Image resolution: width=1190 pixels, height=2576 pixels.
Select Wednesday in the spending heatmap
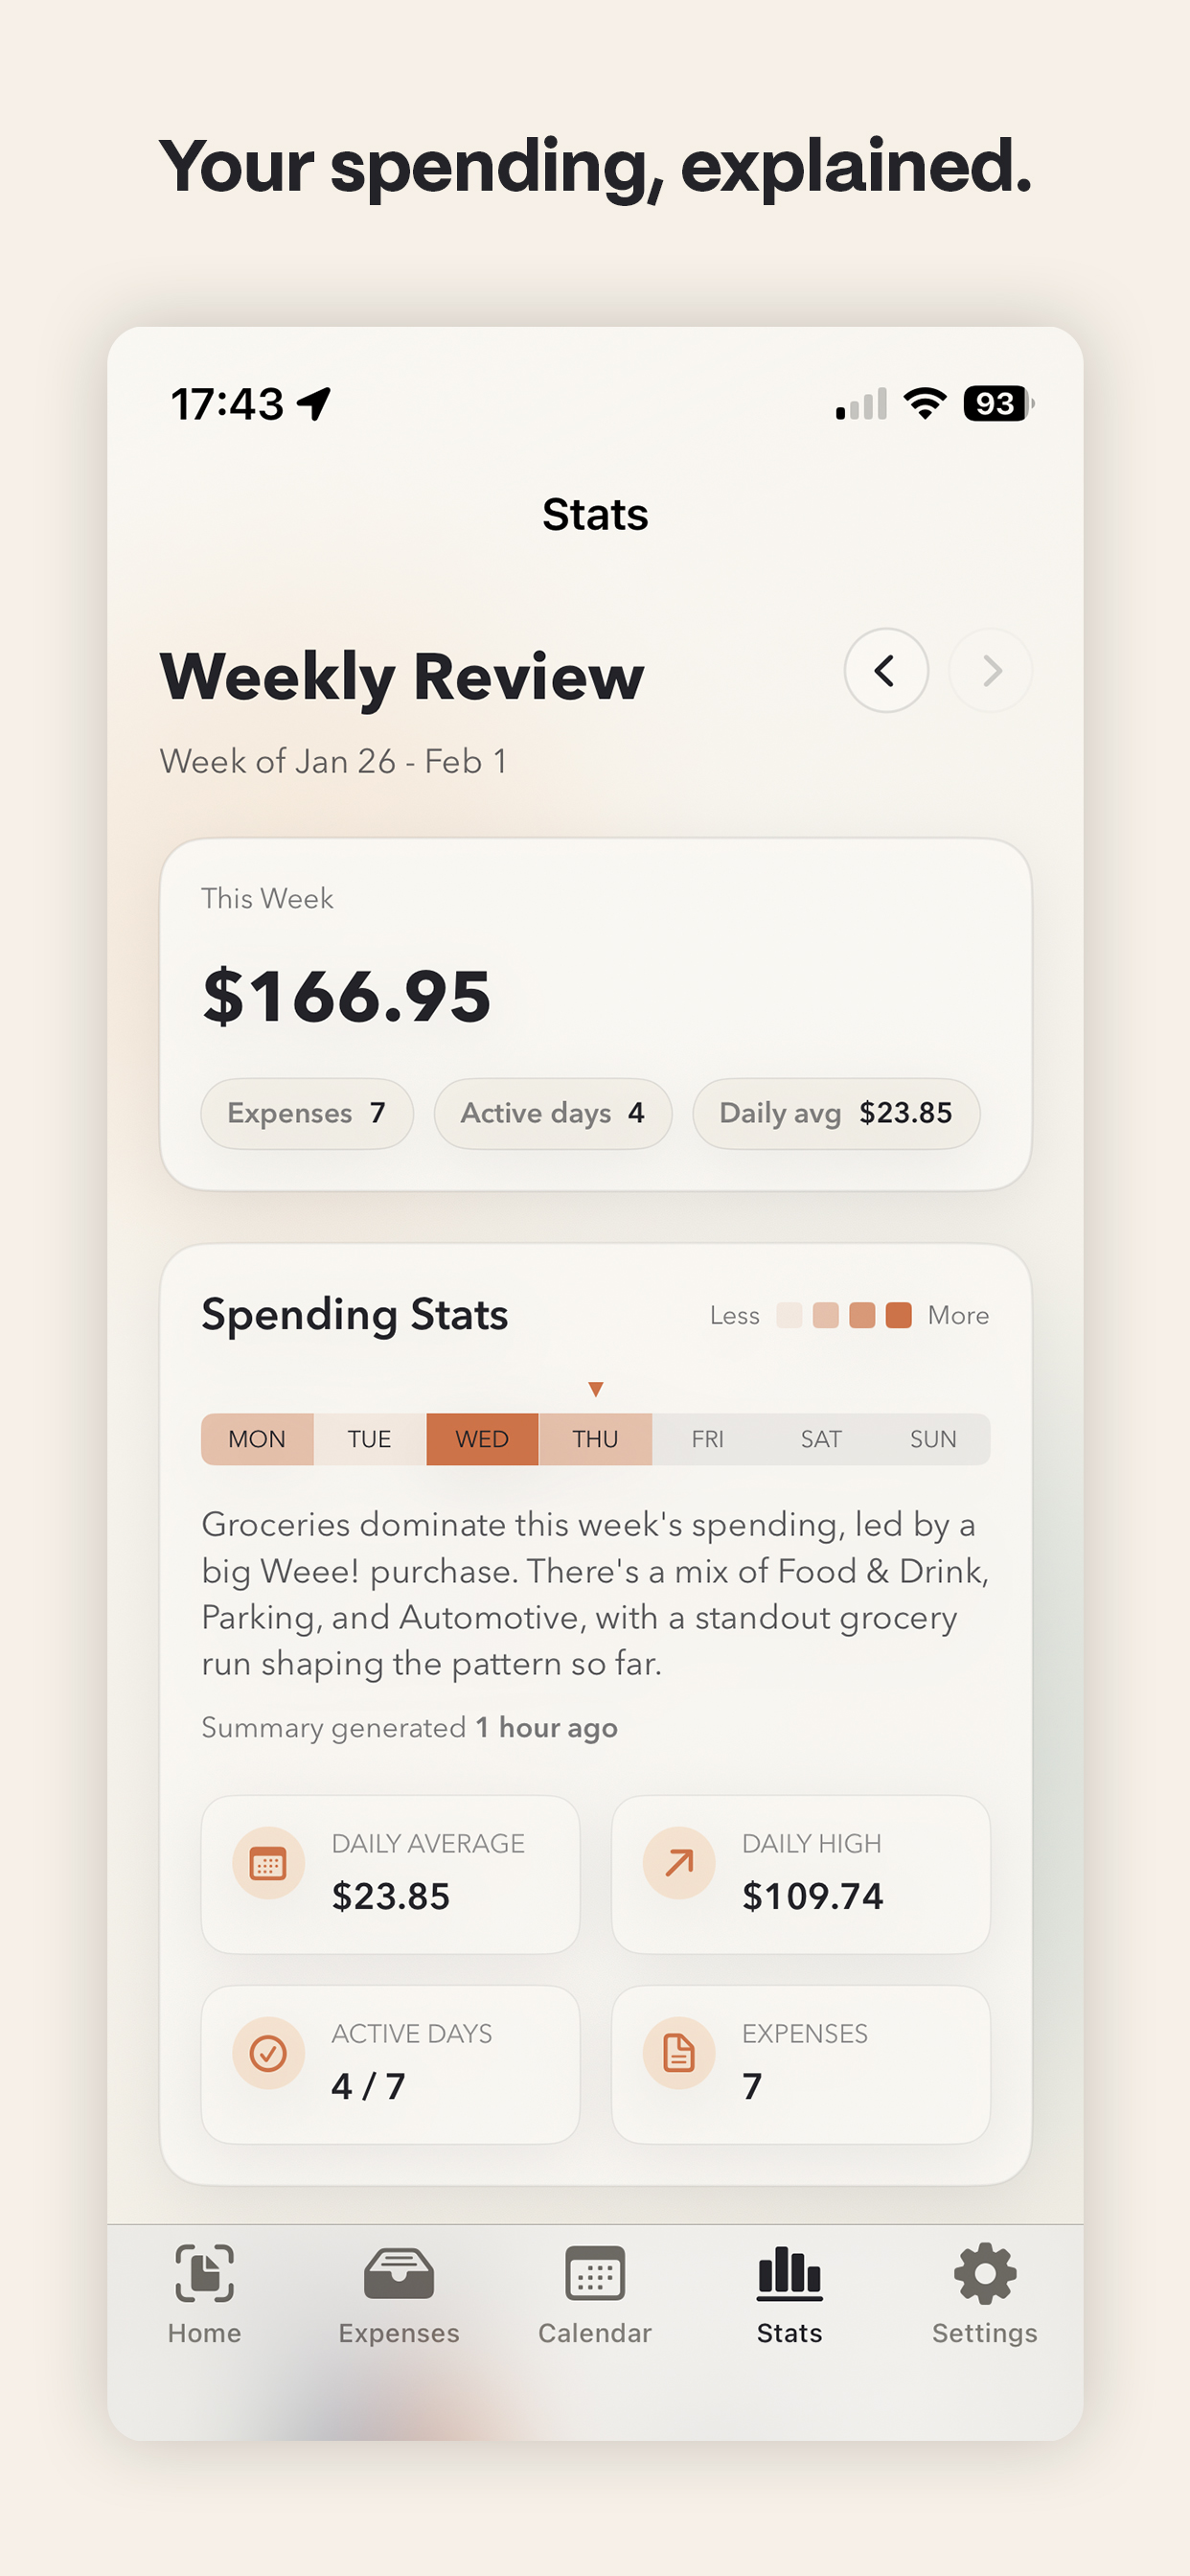point(481,1438)
